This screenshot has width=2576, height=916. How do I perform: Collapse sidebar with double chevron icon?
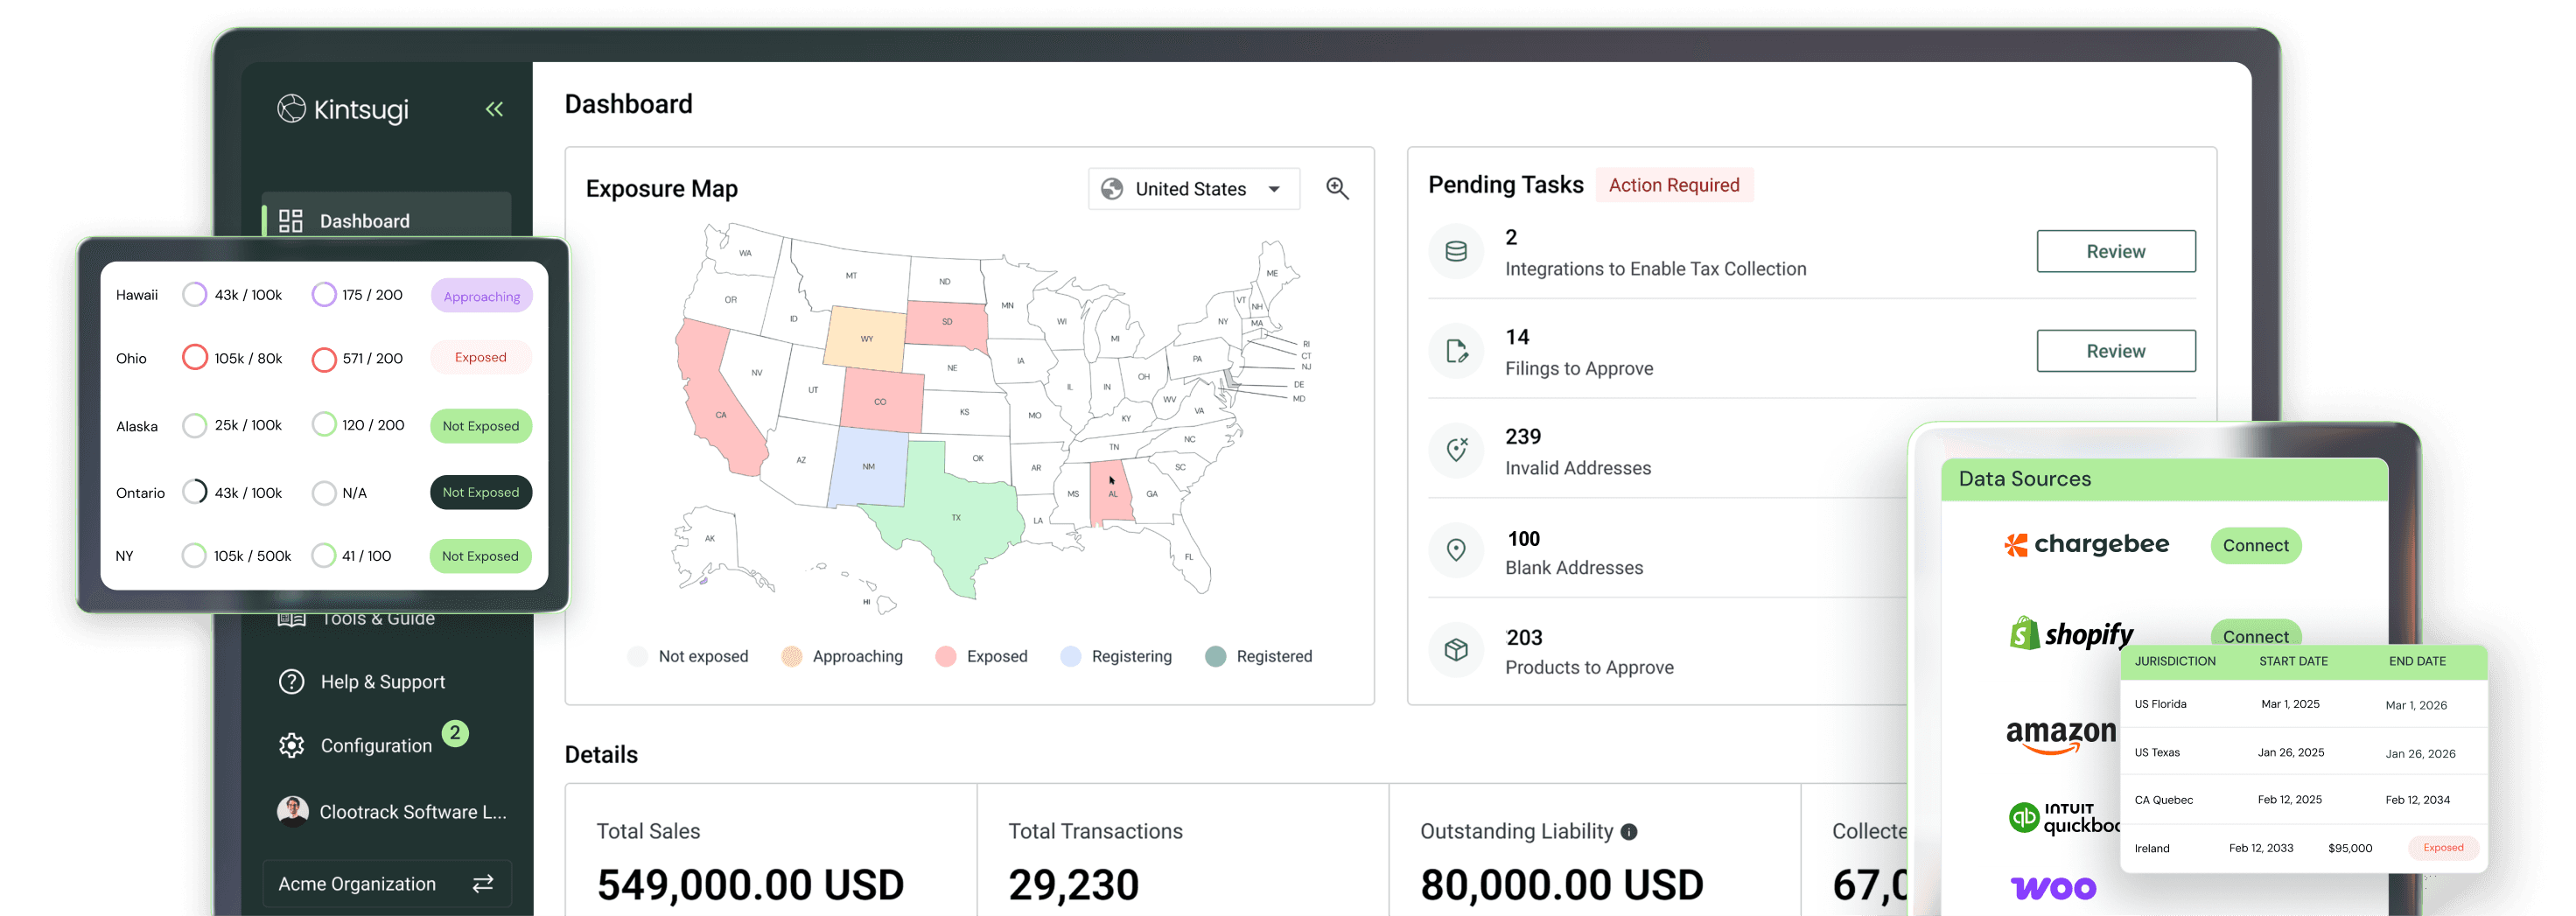click(494, 109)
